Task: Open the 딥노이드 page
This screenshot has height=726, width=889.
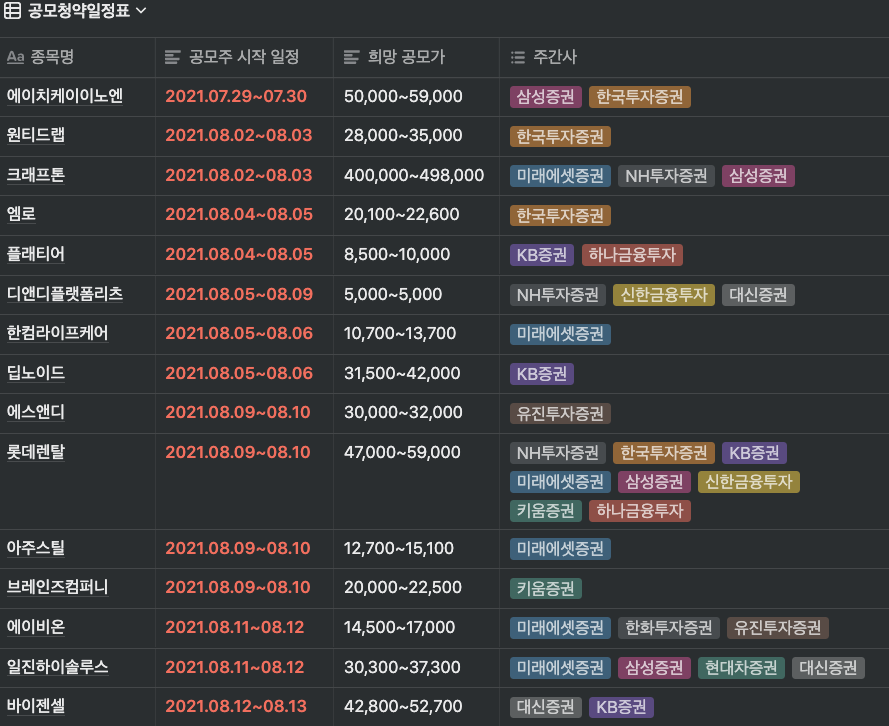Action: [36, 372]
